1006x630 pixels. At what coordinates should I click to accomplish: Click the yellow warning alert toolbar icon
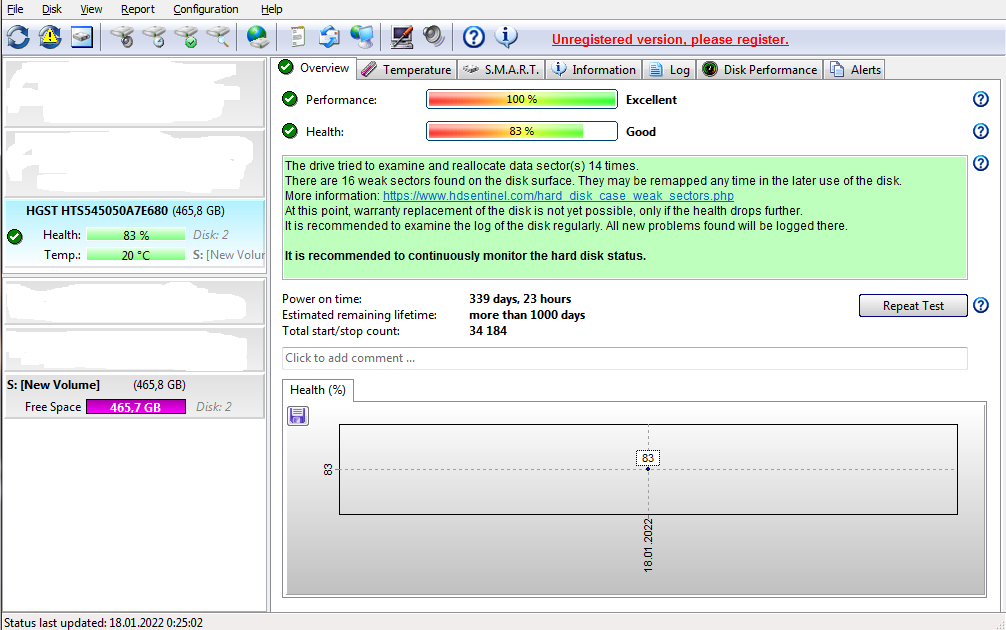[x=50, y=38]
